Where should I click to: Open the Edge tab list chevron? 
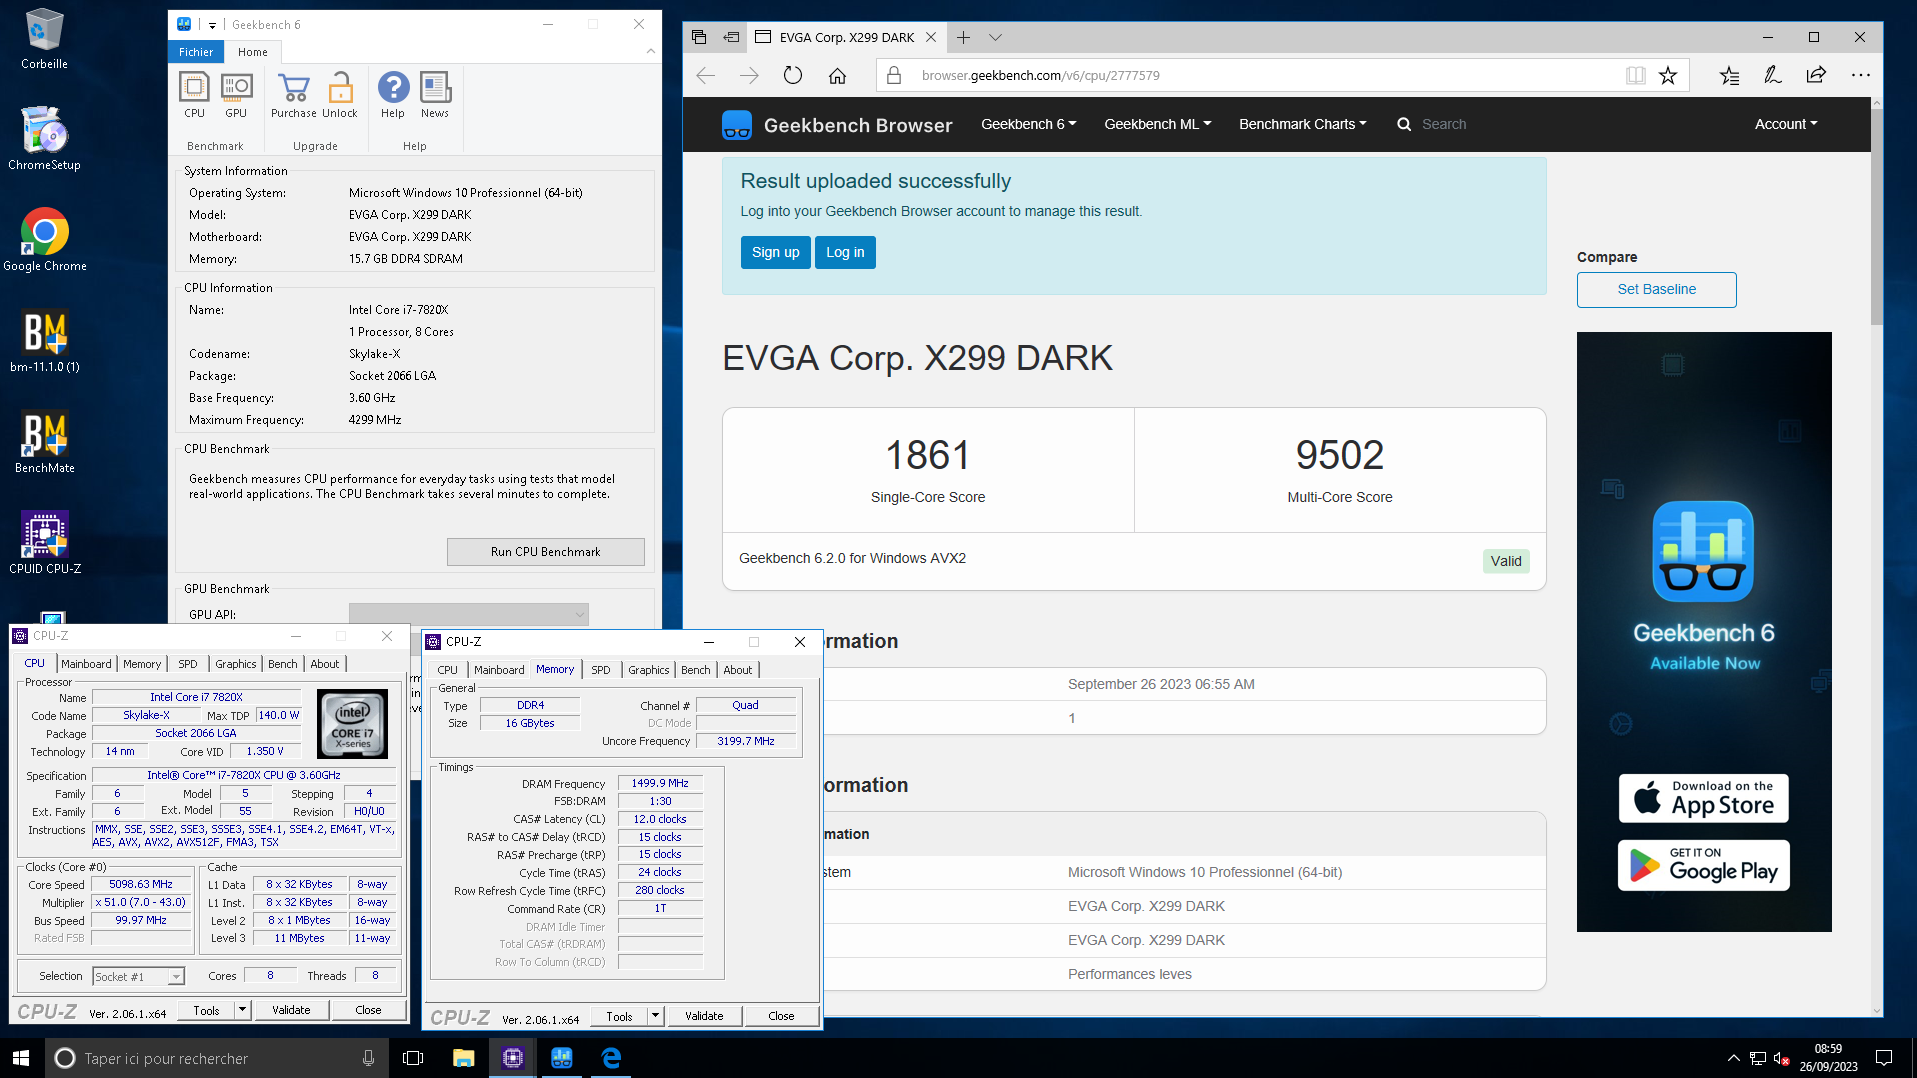tap(995, 37)
